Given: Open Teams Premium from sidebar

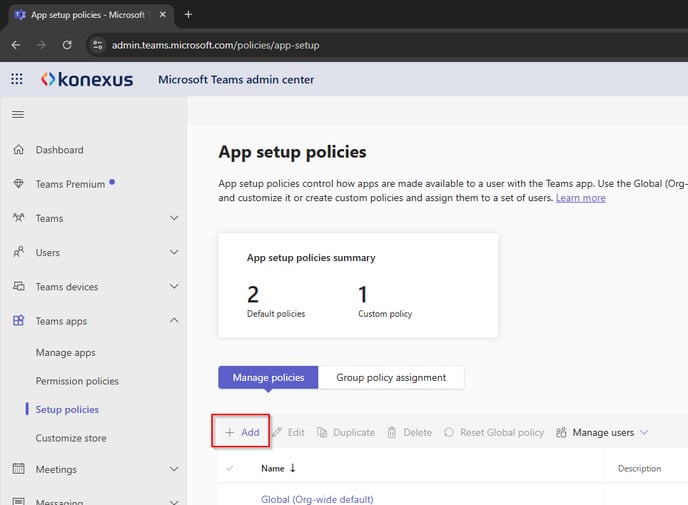Looking at the screenshot, I should coord(70,184).
